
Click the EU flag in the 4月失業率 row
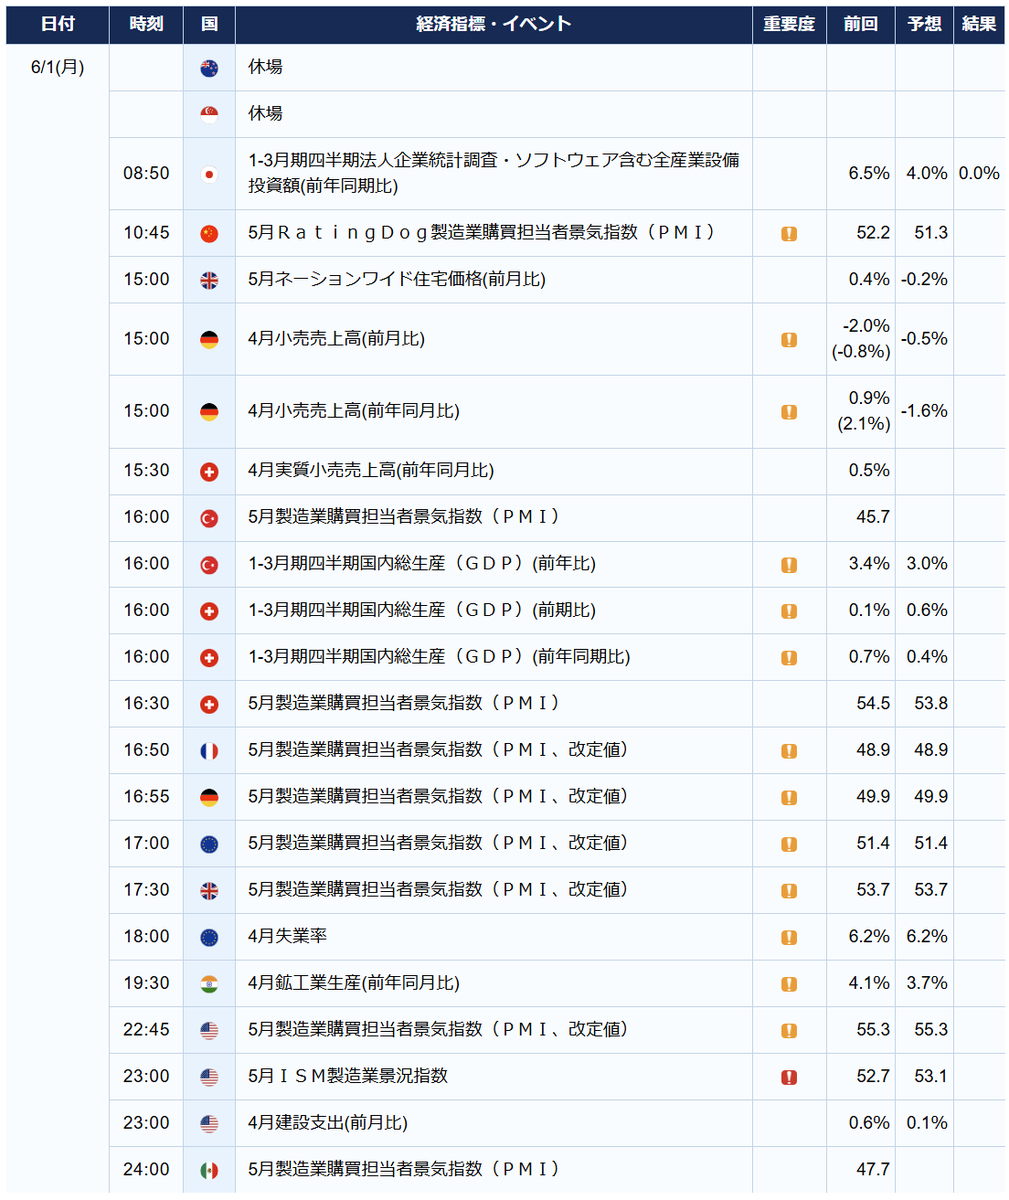(x=209, y=937)
